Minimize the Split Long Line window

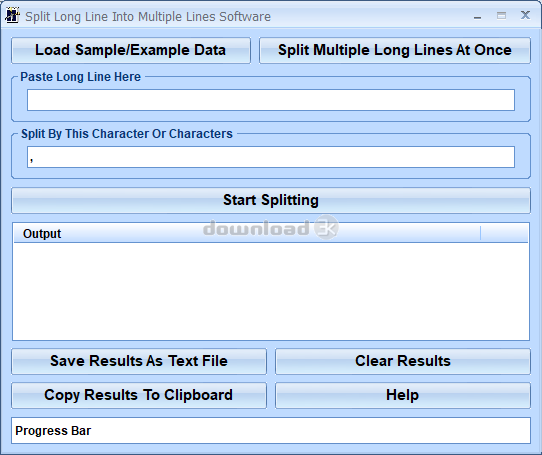pos(477,17)
